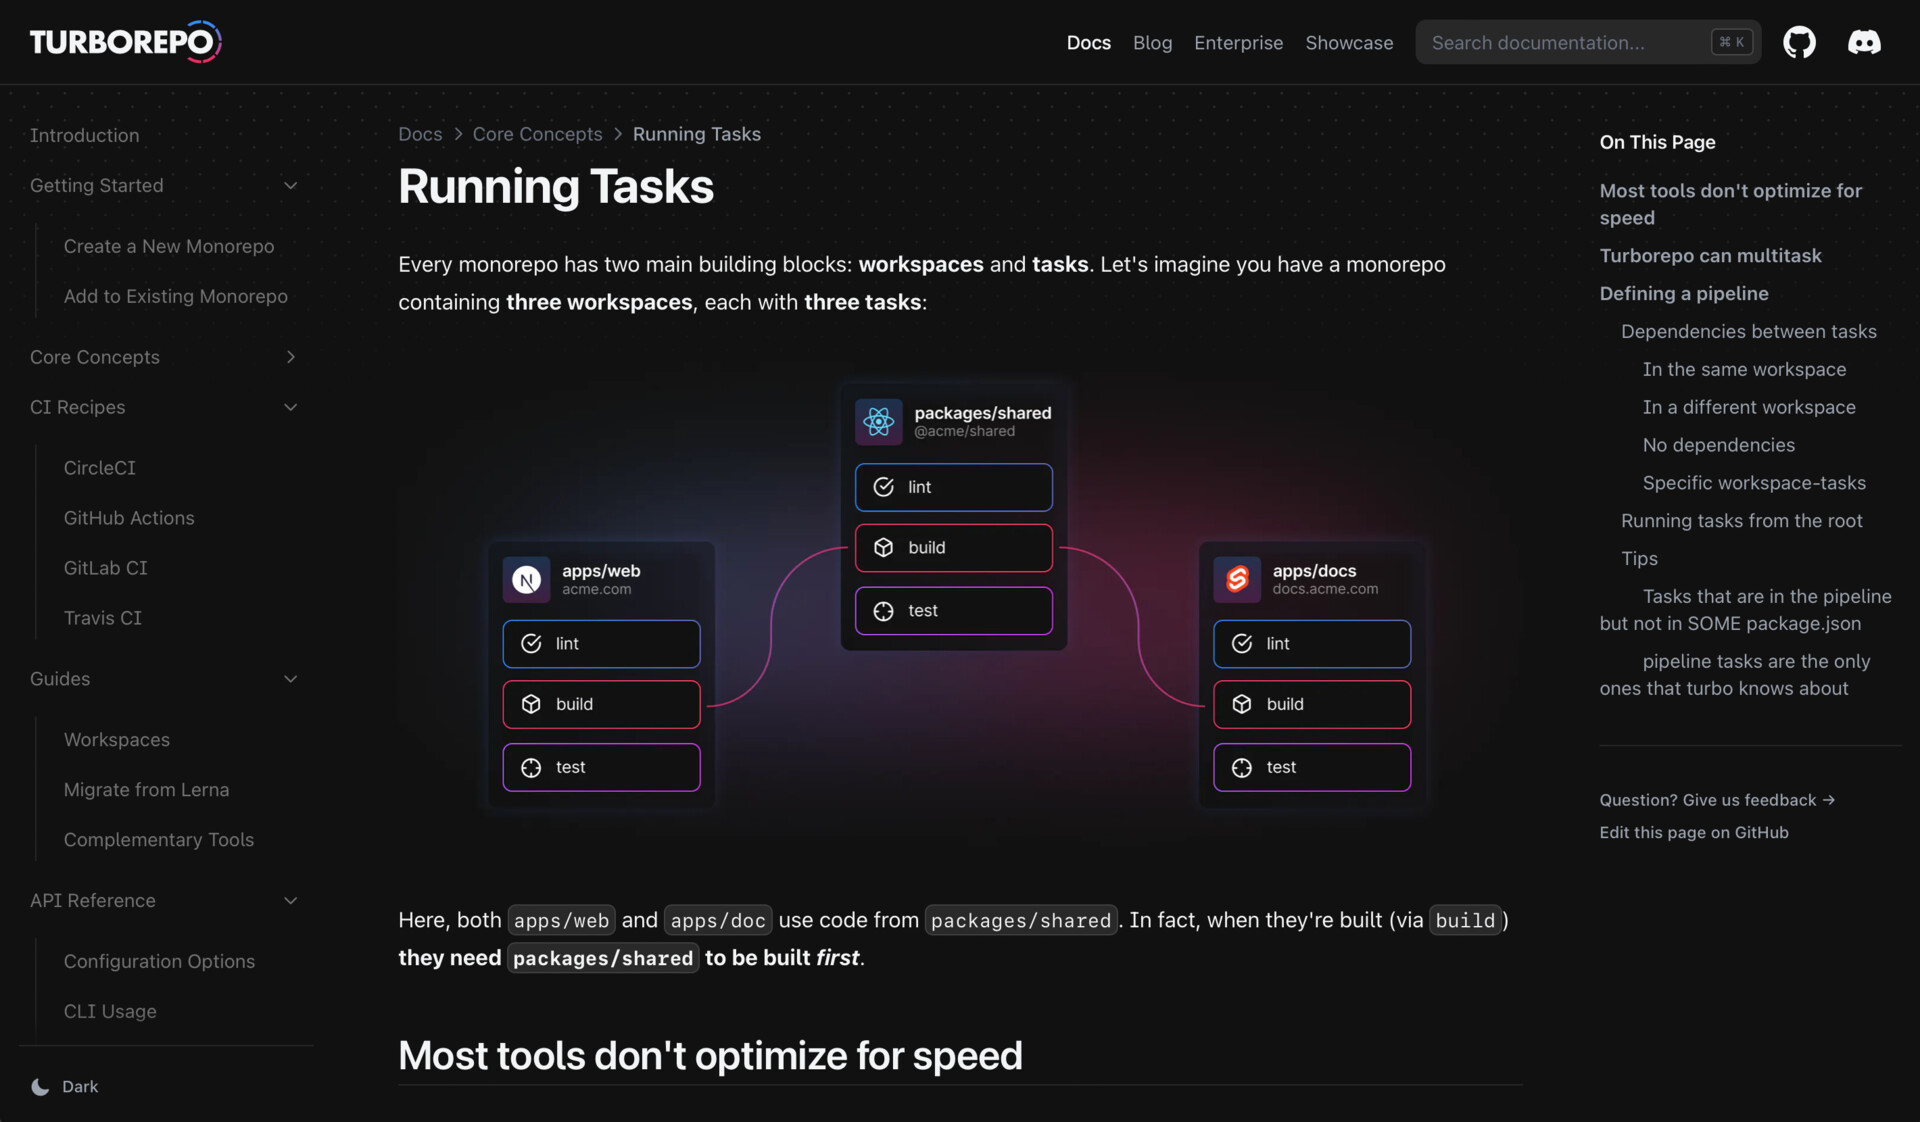The height and width of the screenshot is (1122, 1920).
Task: Click the Turborepo logo
Action: click(126, 42)
